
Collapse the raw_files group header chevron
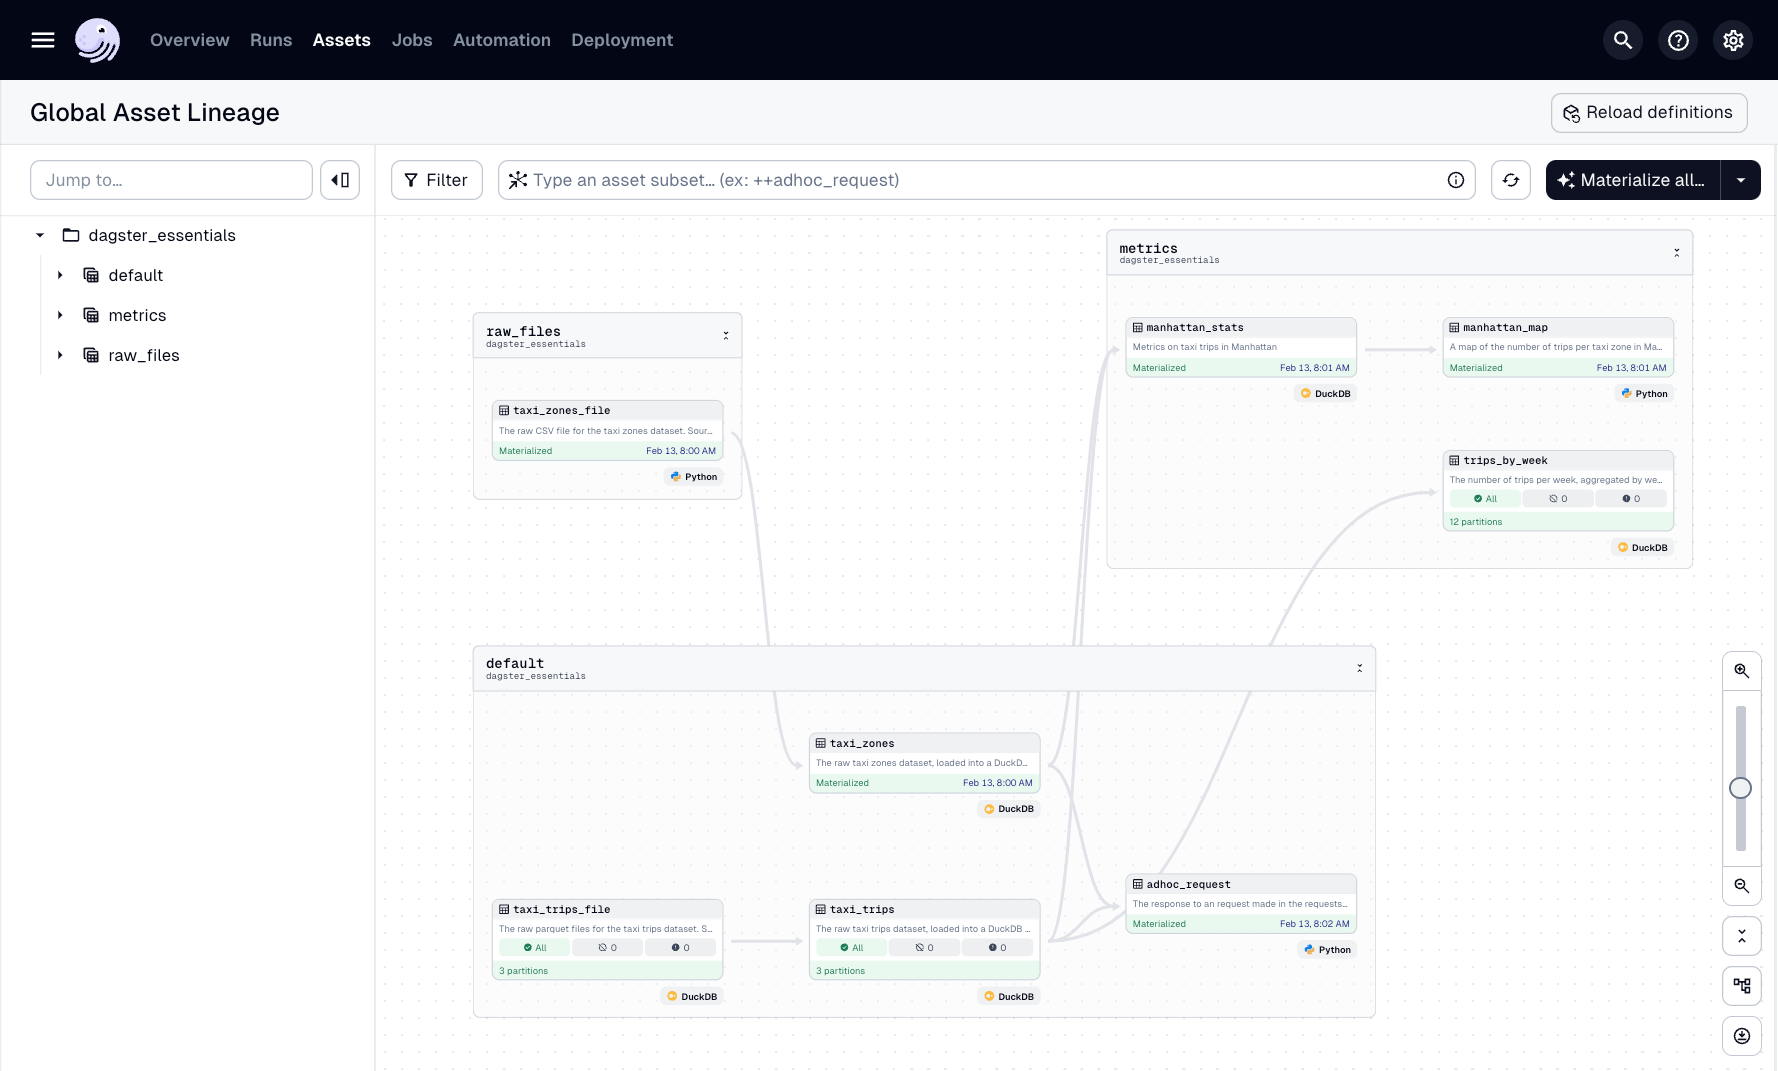click(726, 335)
